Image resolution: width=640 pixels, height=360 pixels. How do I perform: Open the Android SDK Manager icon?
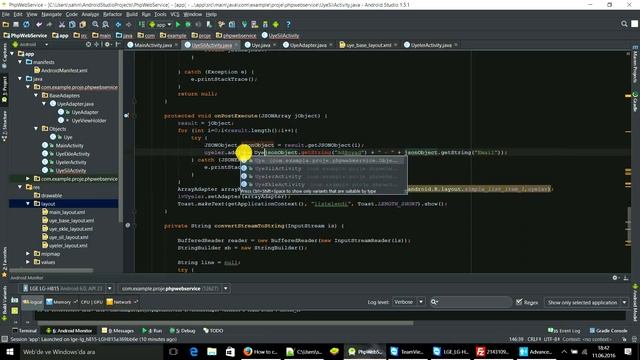(x=265, y=24)
